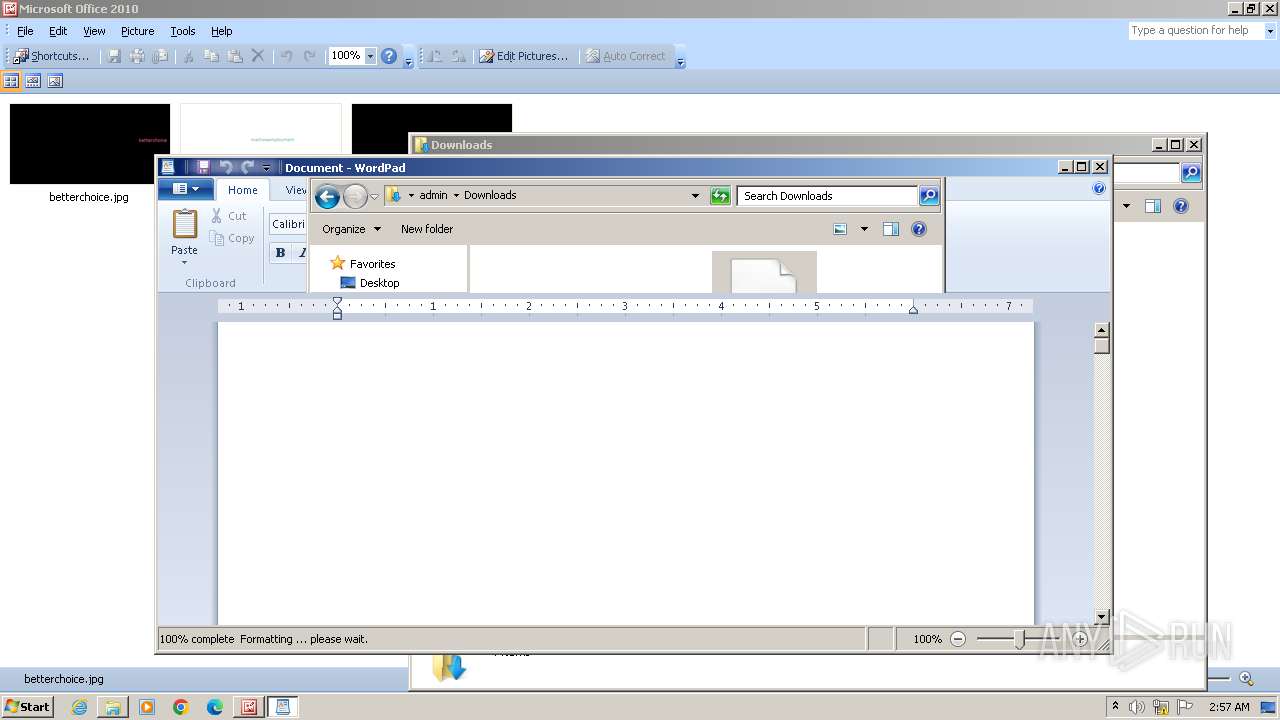Viewport: 1280px width, 720px height.
Task: Click the Redo arrow in Picture Manager toolbar
Action: [x=310, y=56]
